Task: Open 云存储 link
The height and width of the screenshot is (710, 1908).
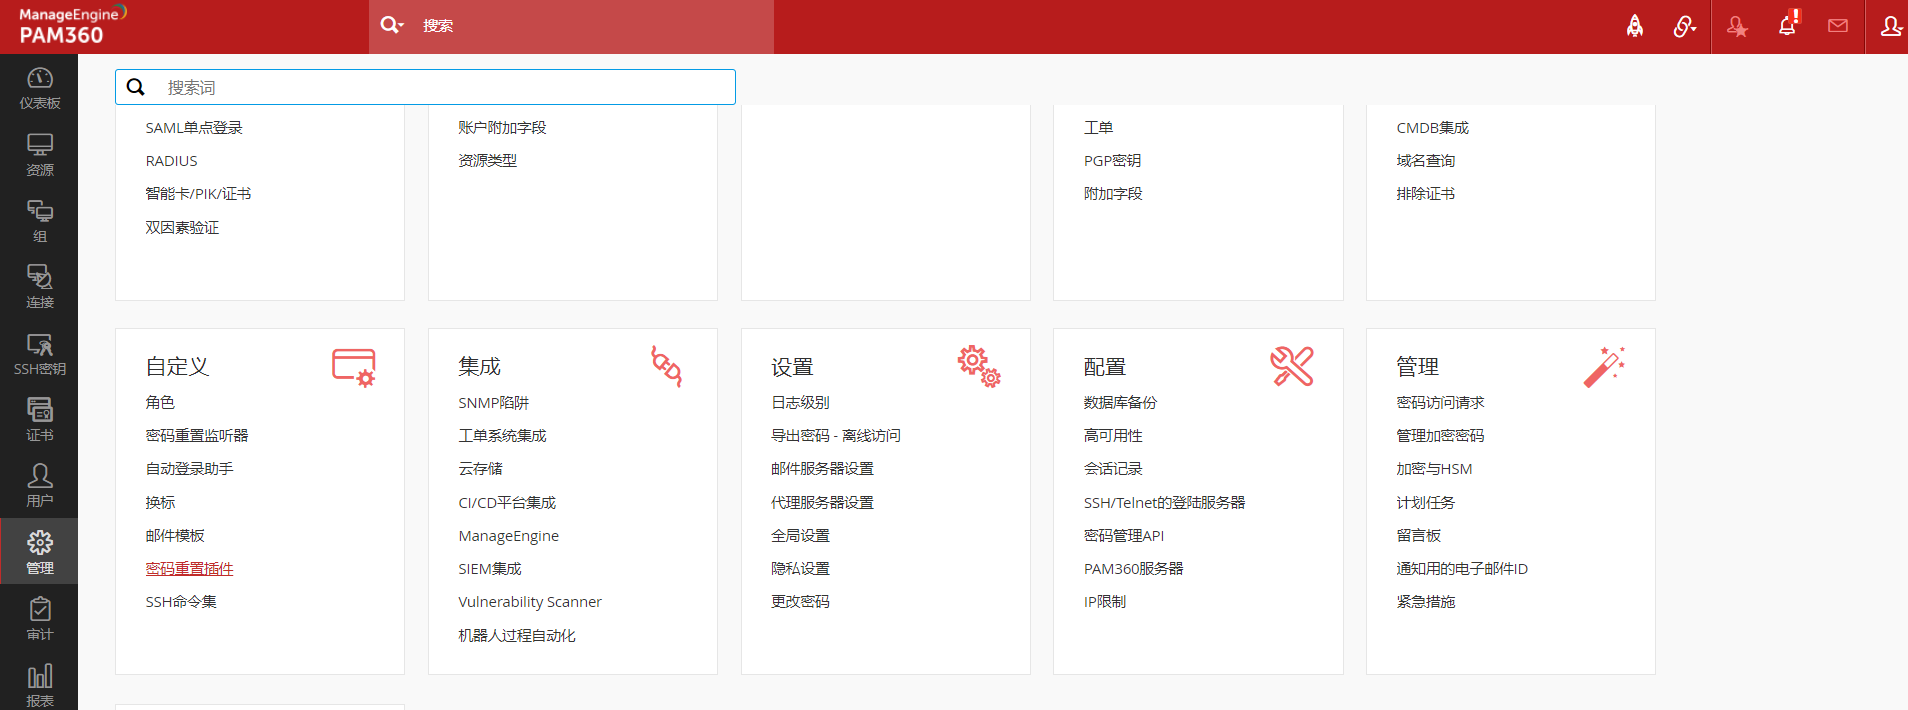Action: 480,469
